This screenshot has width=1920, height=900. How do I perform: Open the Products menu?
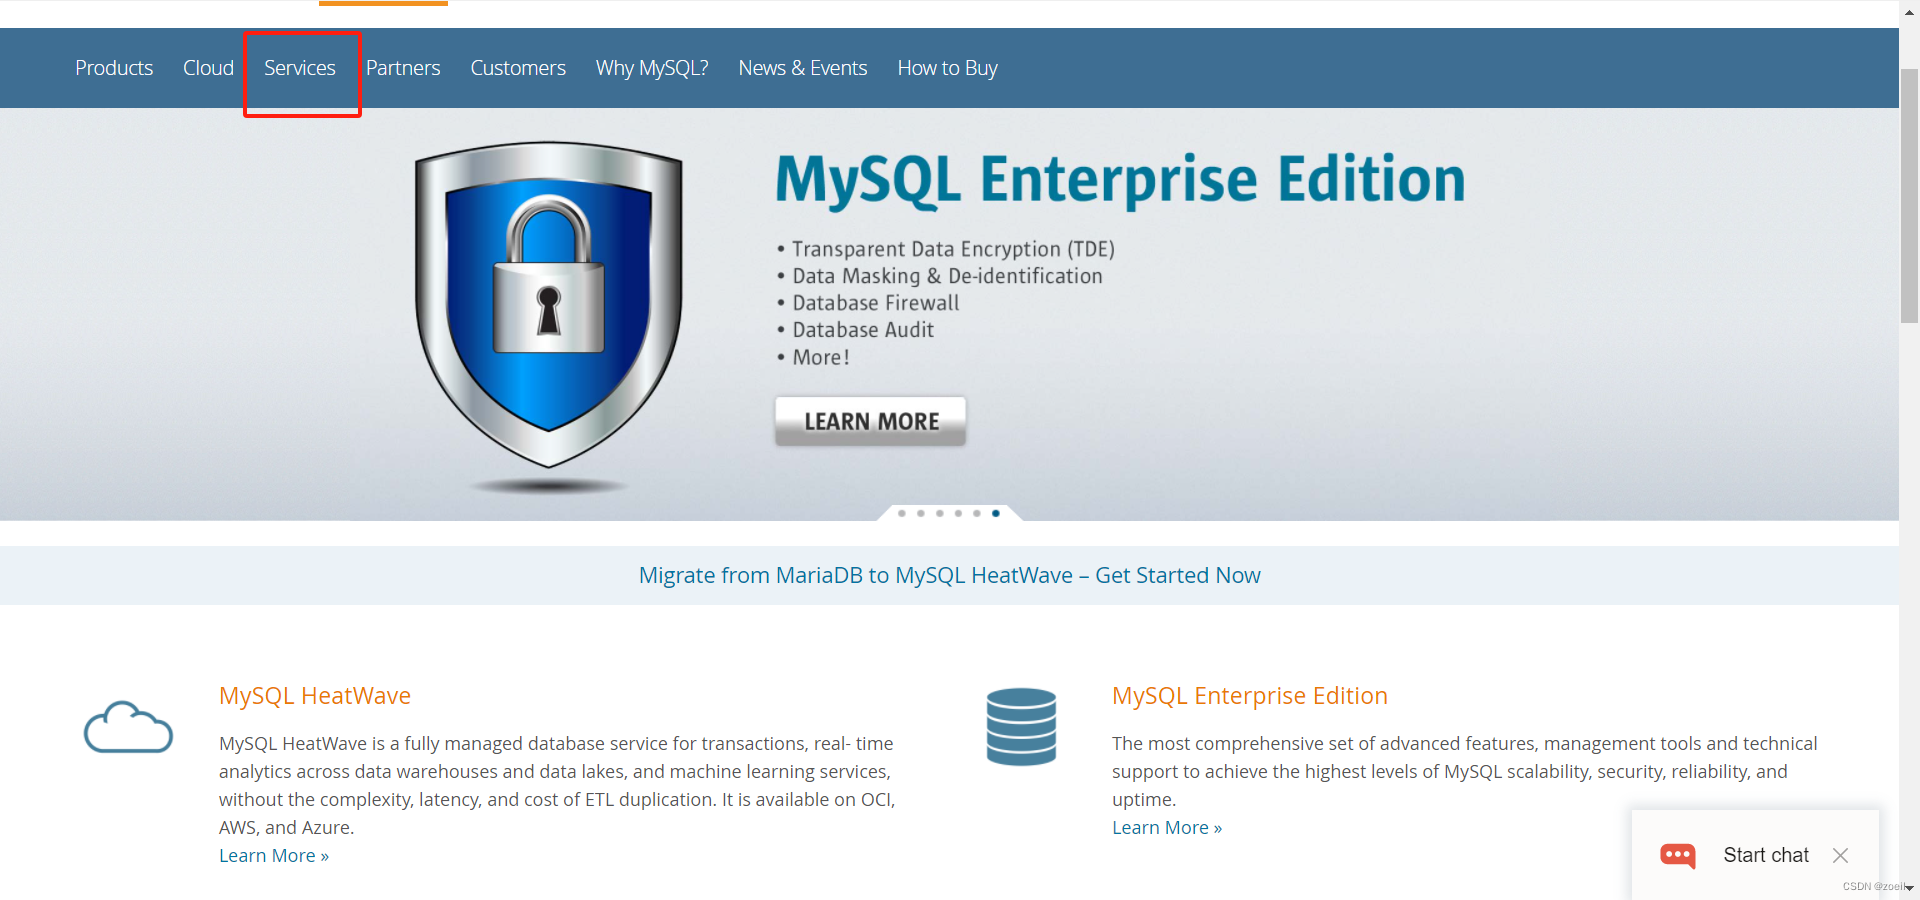pos(114,68)
